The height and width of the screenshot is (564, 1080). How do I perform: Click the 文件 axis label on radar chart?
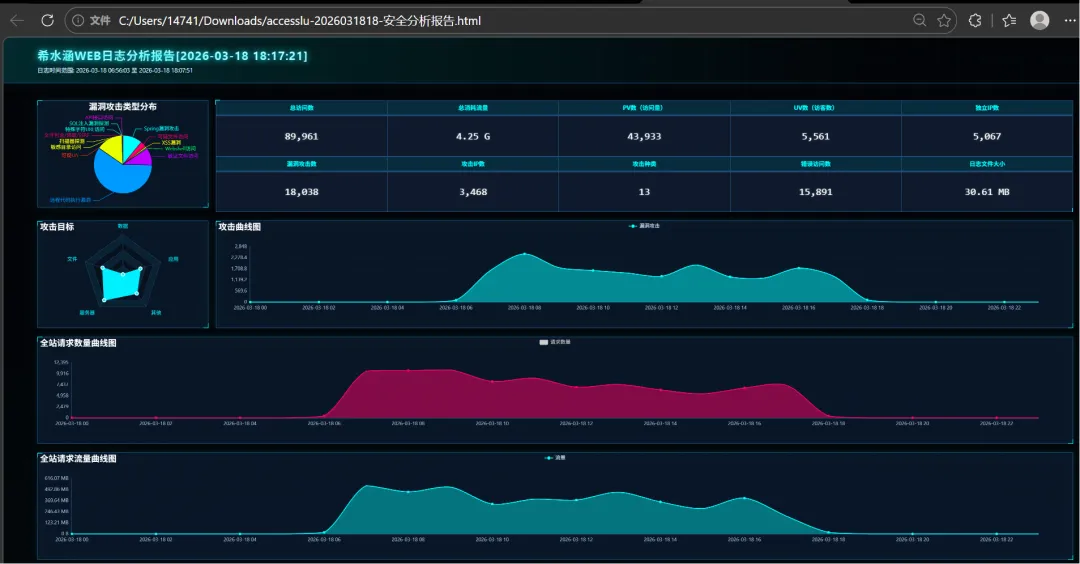[x=72, y=259]
